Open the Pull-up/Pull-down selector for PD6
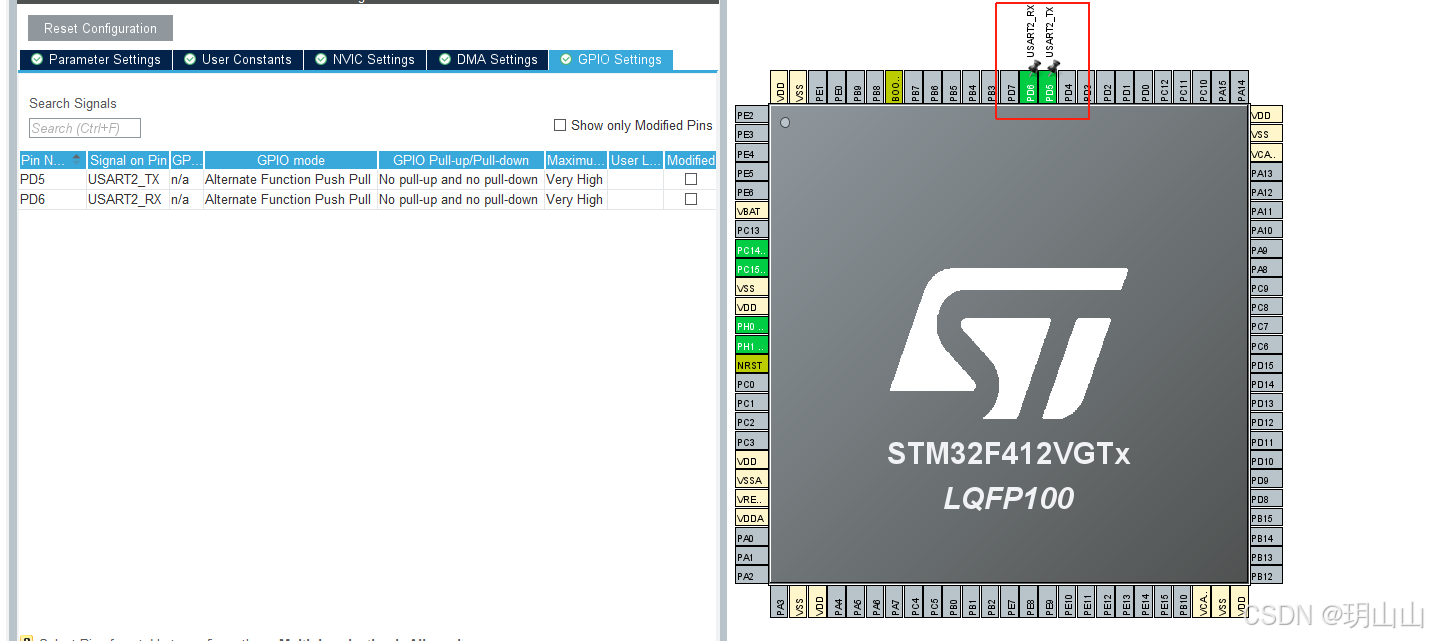Viewport: 1430px width, 641px height. tap(459, 199)
